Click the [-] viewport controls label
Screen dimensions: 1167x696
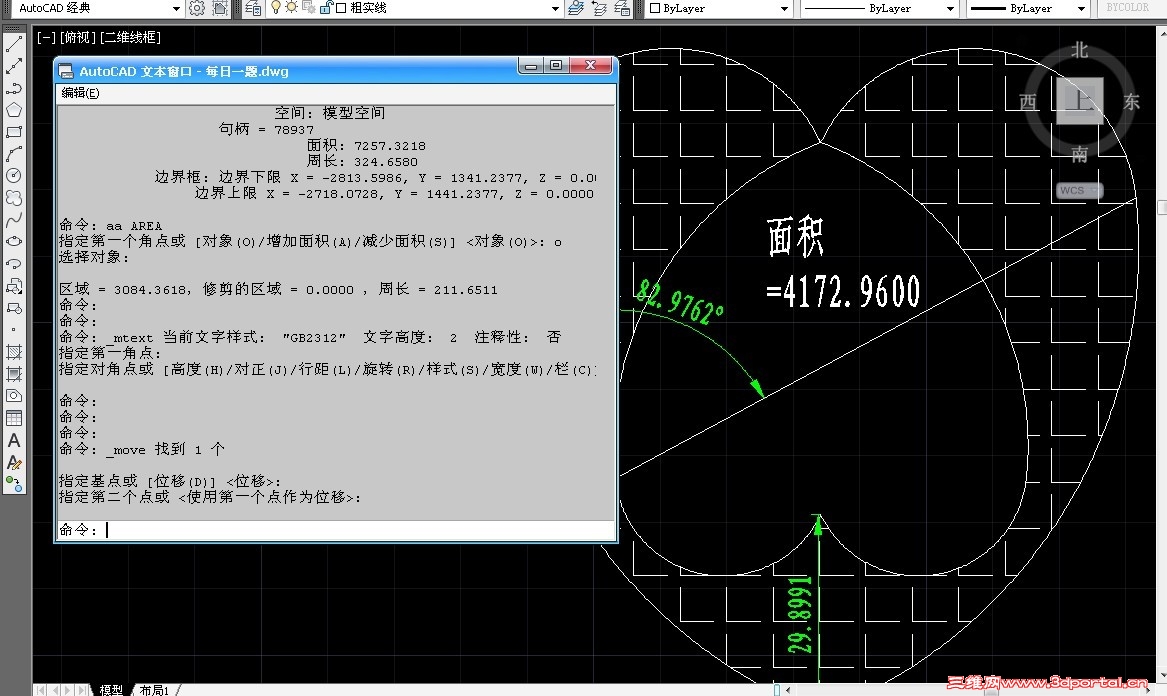46,37
